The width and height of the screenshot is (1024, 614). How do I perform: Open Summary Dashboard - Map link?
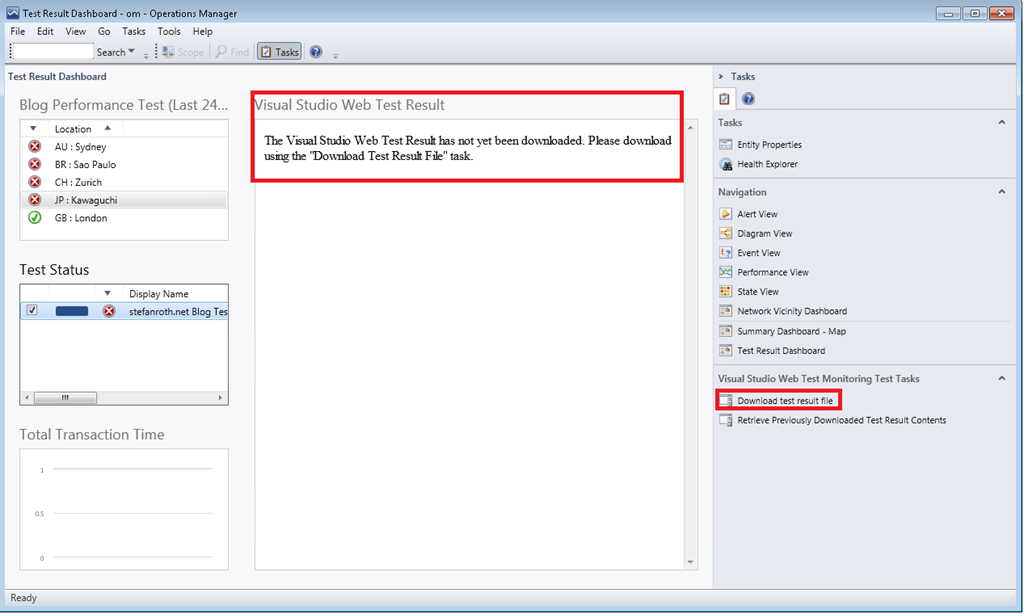coord(792,331)
